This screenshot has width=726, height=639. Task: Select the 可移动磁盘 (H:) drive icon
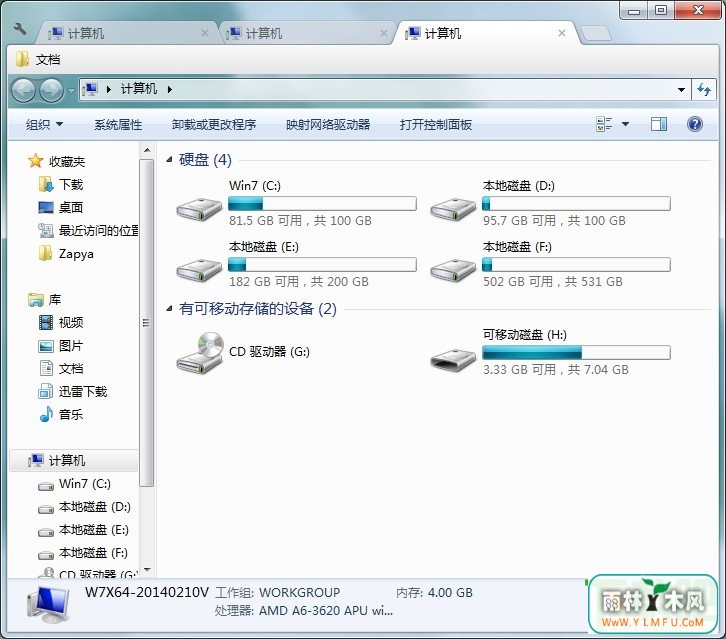pos(453,359)
